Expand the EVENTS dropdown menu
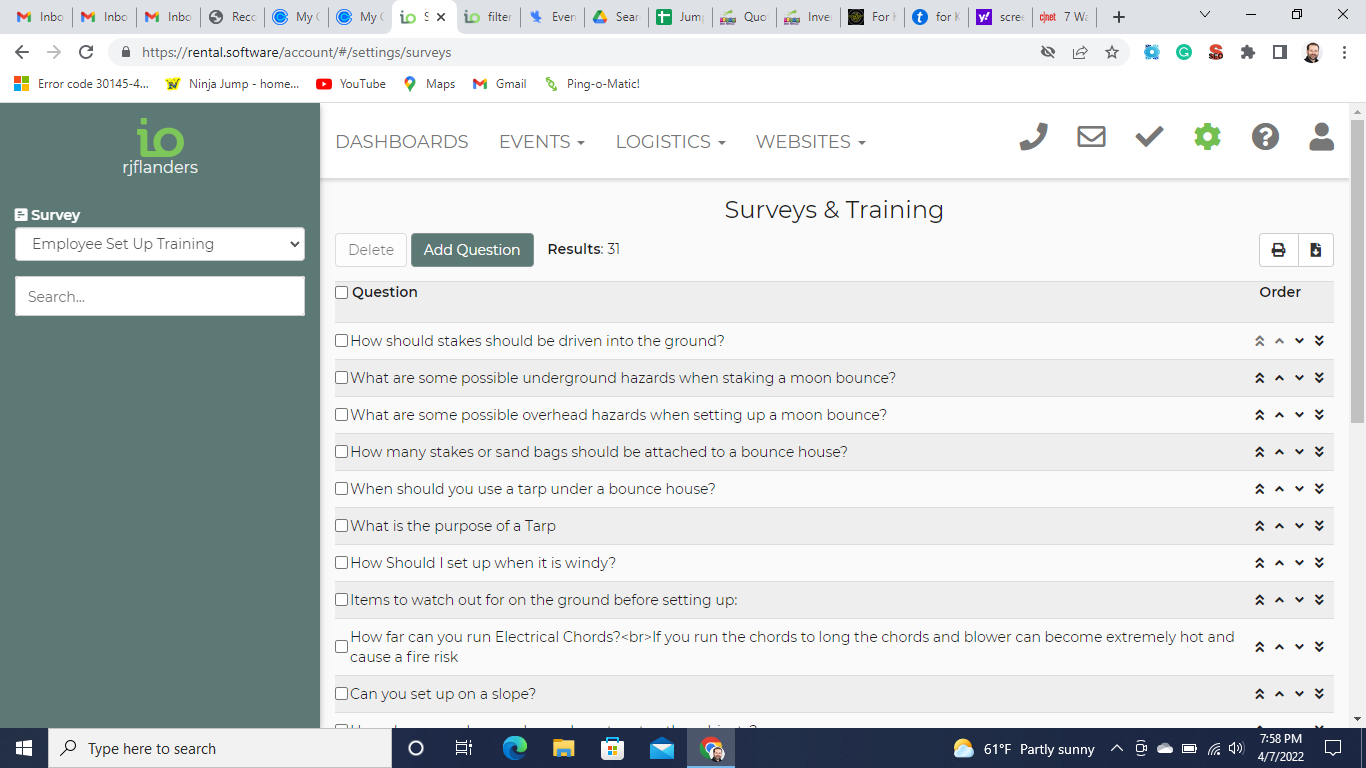1366x768 pixels. click(541, 142)
